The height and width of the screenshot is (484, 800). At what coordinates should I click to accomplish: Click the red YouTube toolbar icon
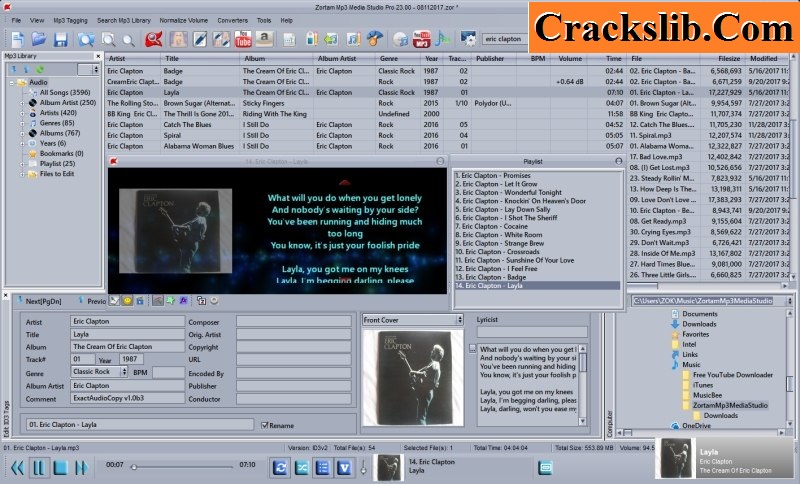coord(243,39)
